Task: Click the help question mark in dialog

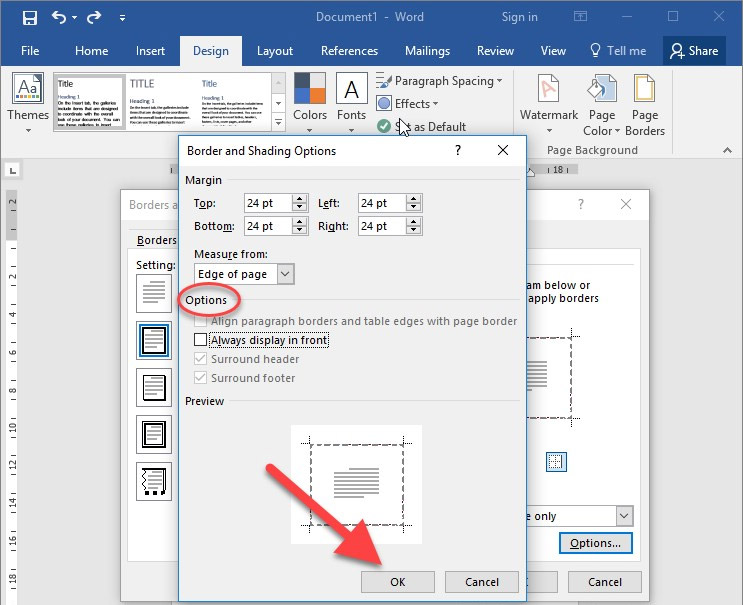Action: tap(458, 151)
